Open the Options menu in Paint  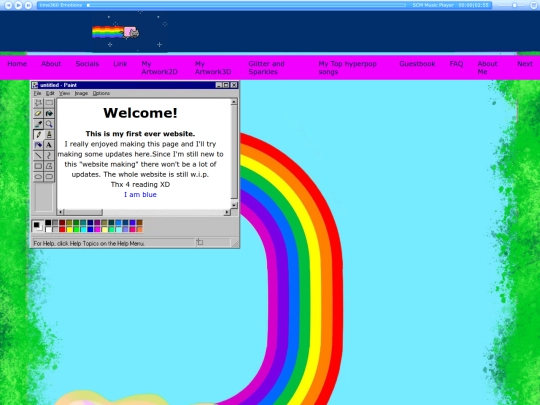101,93
